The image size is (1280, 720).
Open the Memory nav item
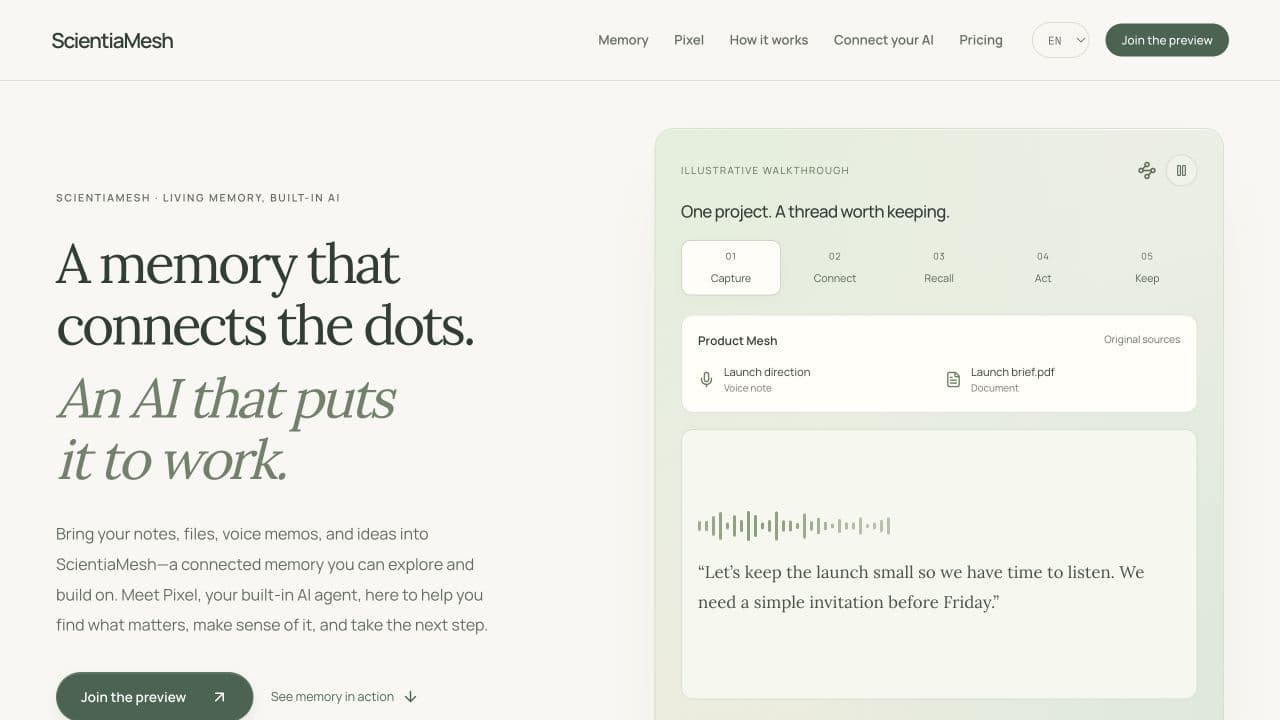coord(623,40)
